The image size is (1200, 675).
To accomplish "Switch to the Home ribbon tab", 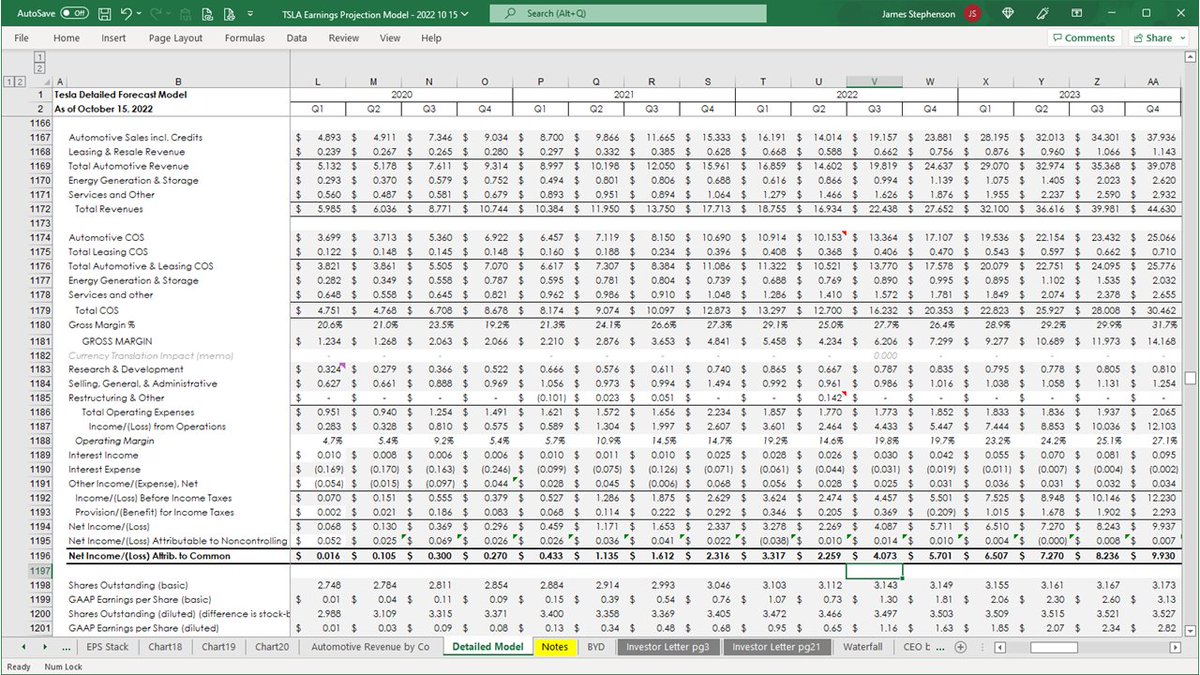I will [67, 38].
